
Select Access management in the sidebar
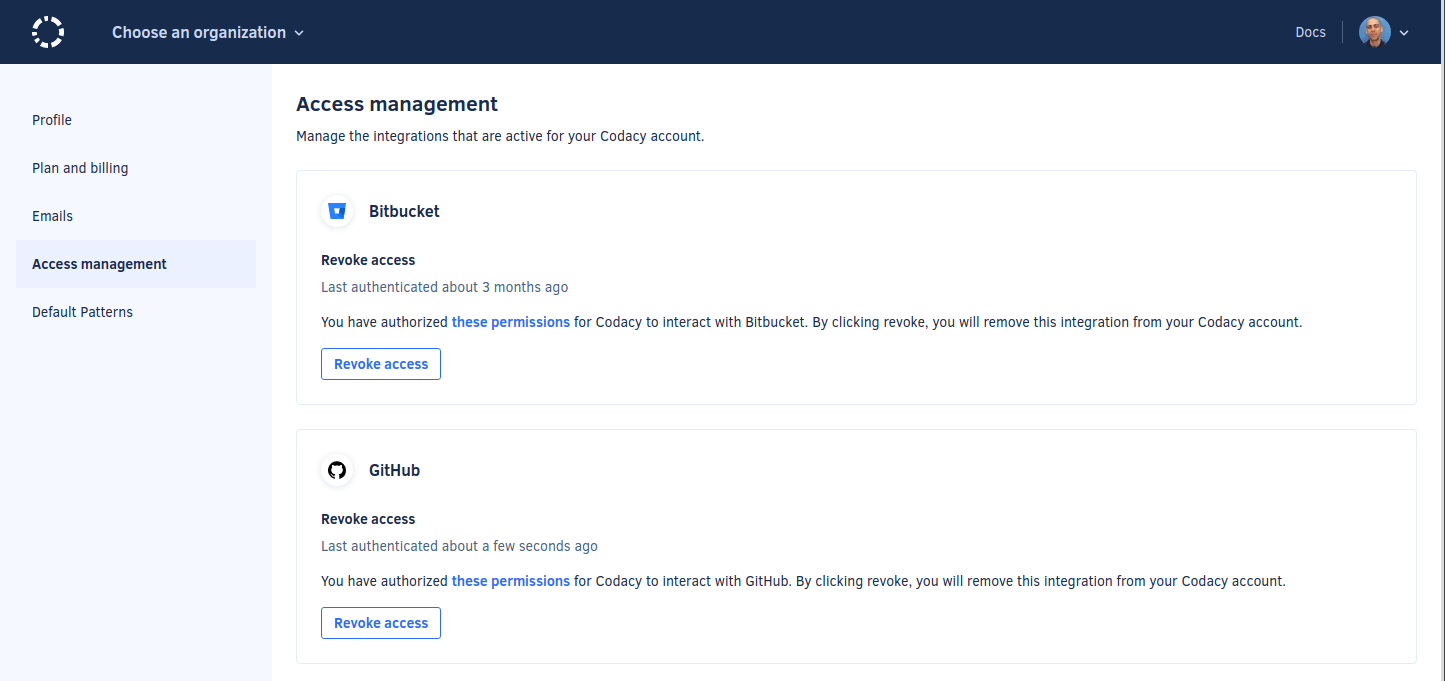[x=99, y=264]
